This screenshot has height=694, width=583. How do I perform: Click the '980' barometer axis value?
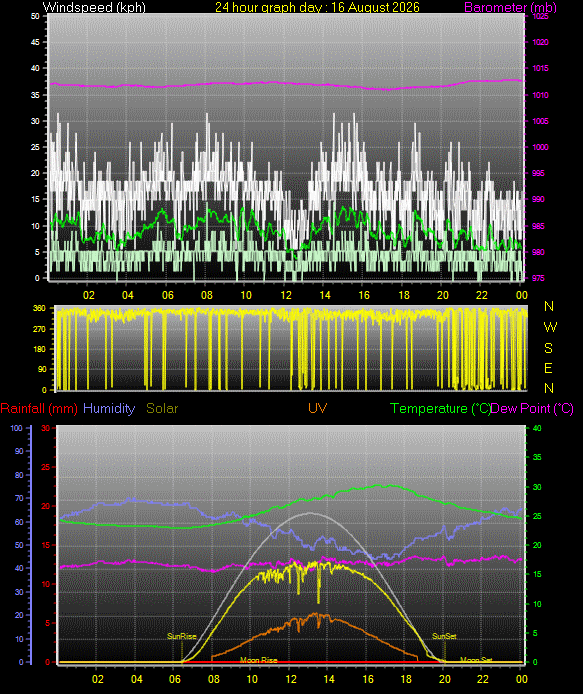click(x=538, y=252)
